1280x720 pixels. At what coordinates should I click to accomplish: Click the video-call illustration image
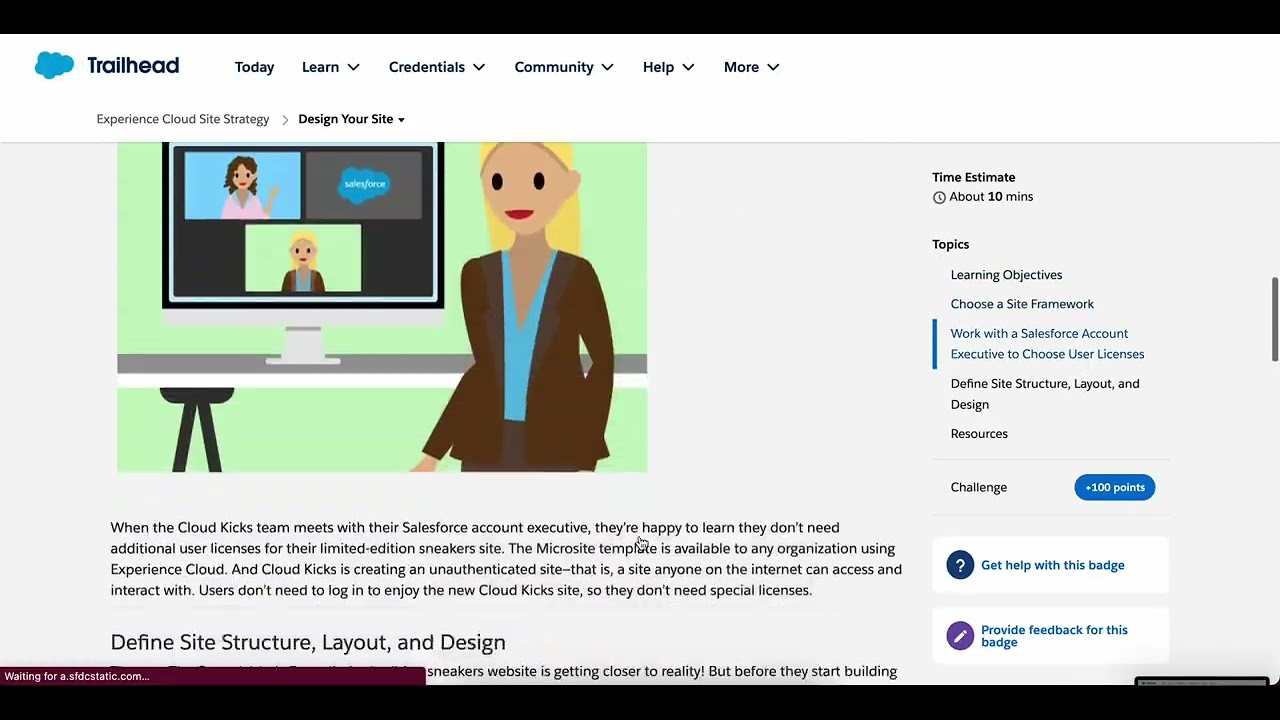[382, 307]
